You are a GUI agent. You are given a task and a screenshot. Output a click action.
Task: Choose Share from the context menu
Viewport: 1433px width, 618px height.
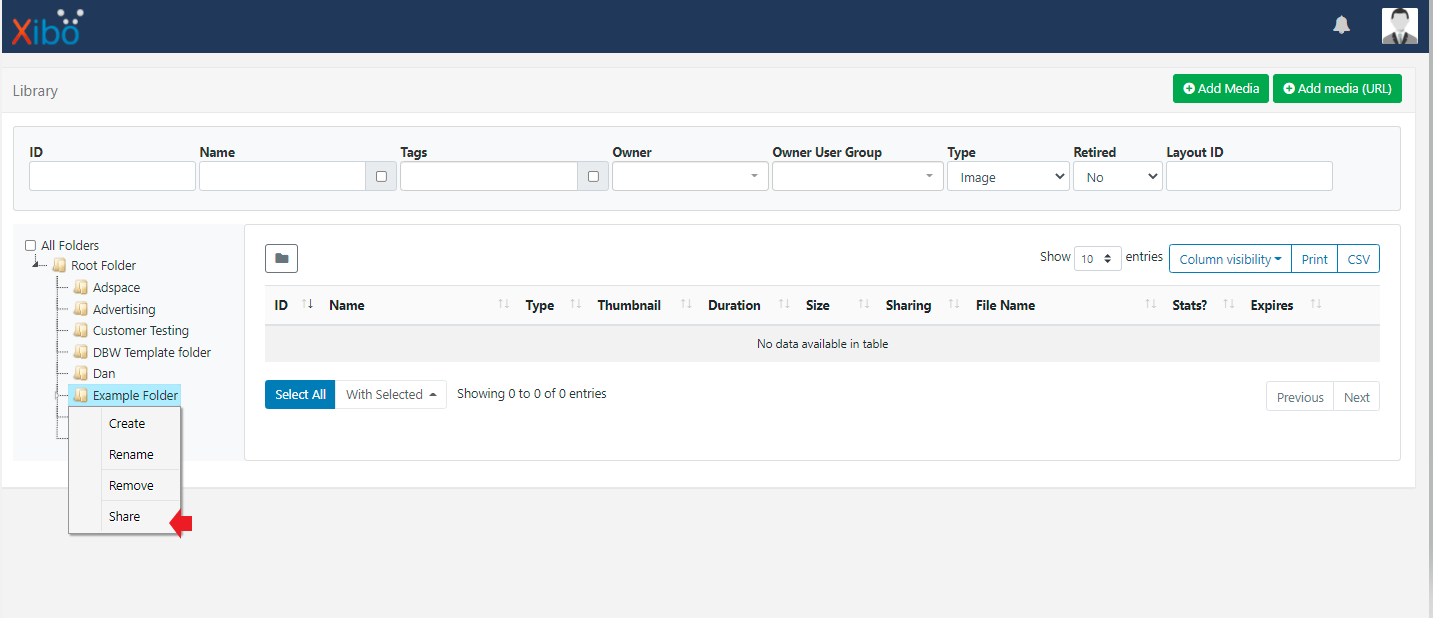point(125,517)
